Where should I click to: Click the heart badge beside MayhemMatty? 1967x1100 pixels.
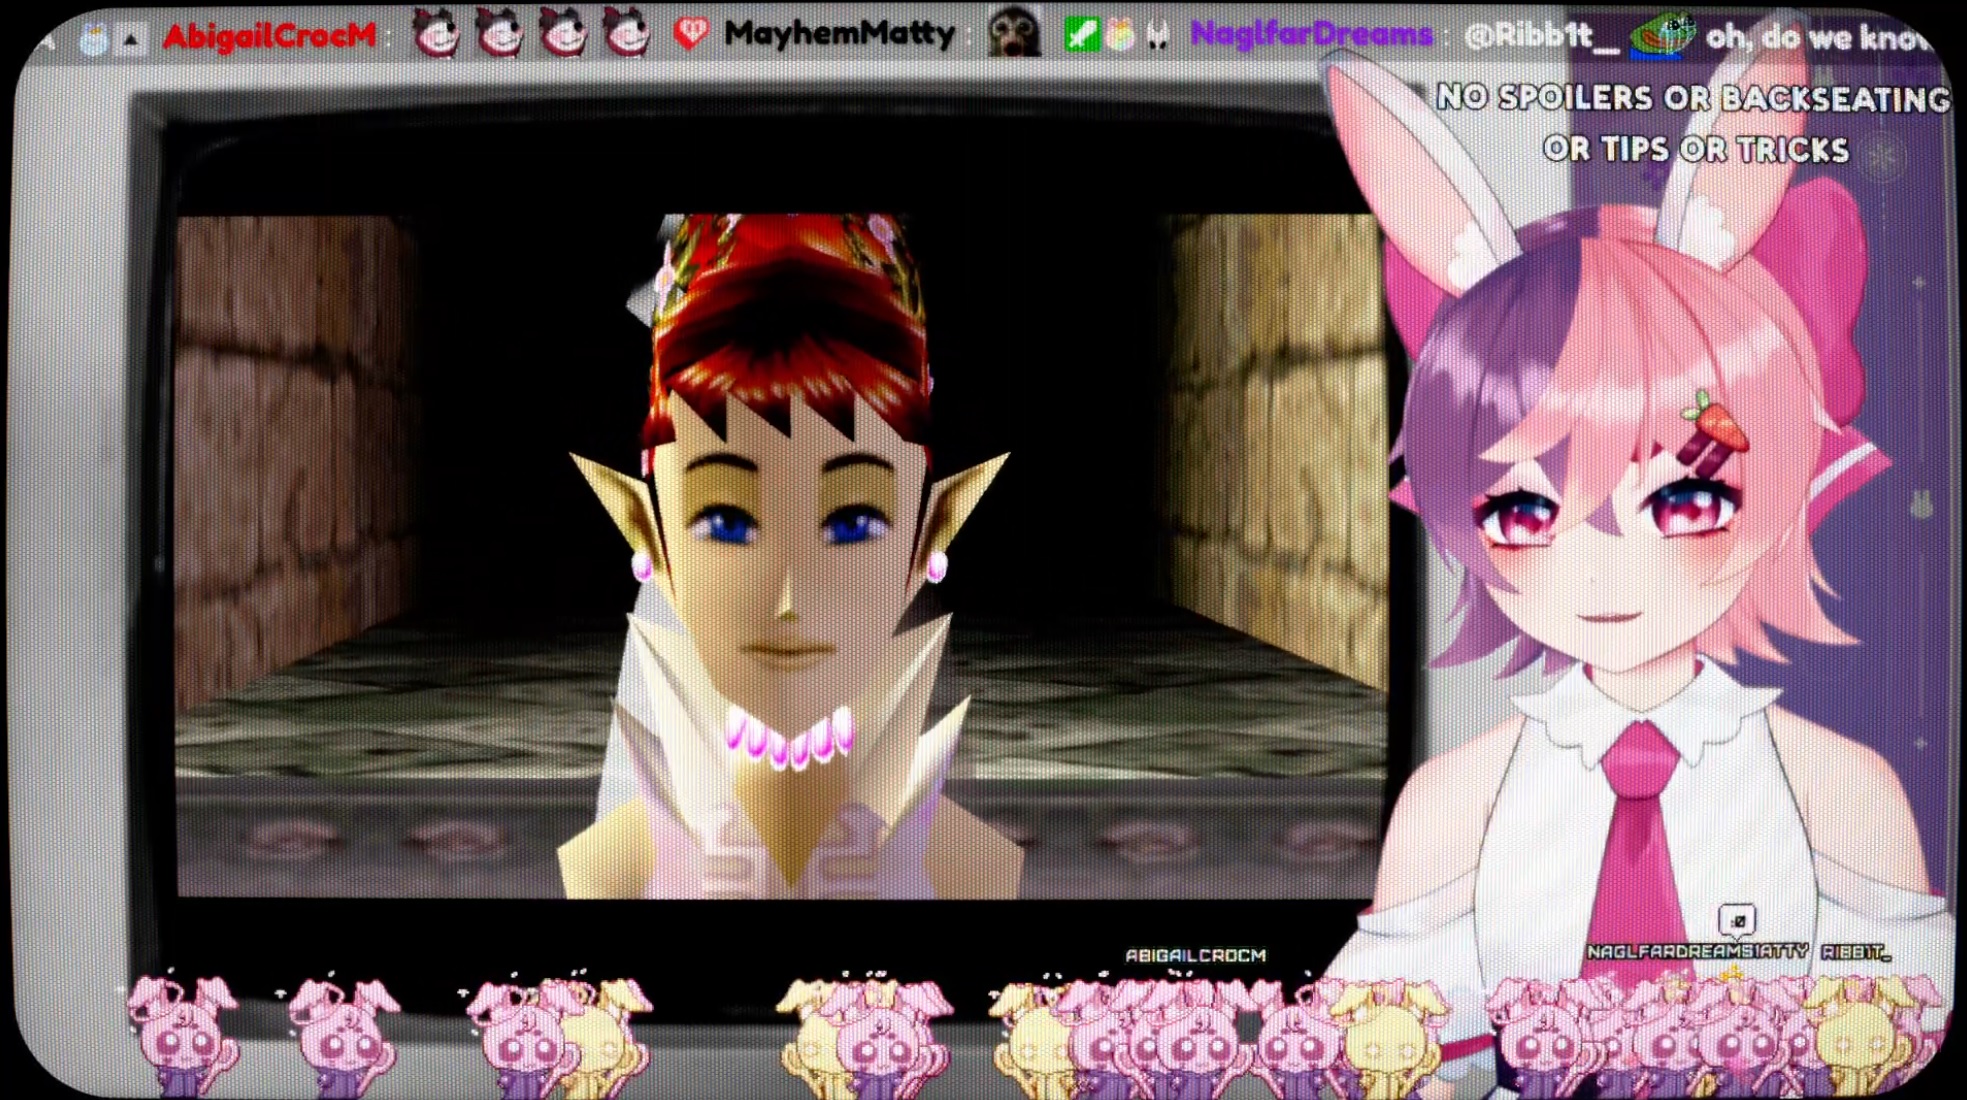click(690, 34)
